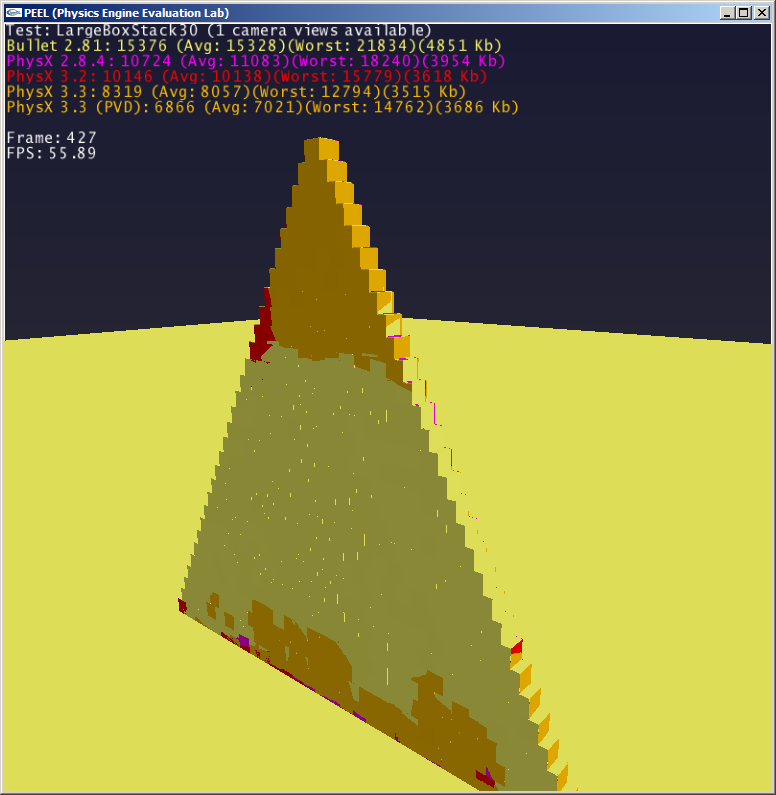Click the PEEL (Physics Engine Evaluation Lab) title text
This screenshot has width=776, height=795.
(x=127, y=13)
